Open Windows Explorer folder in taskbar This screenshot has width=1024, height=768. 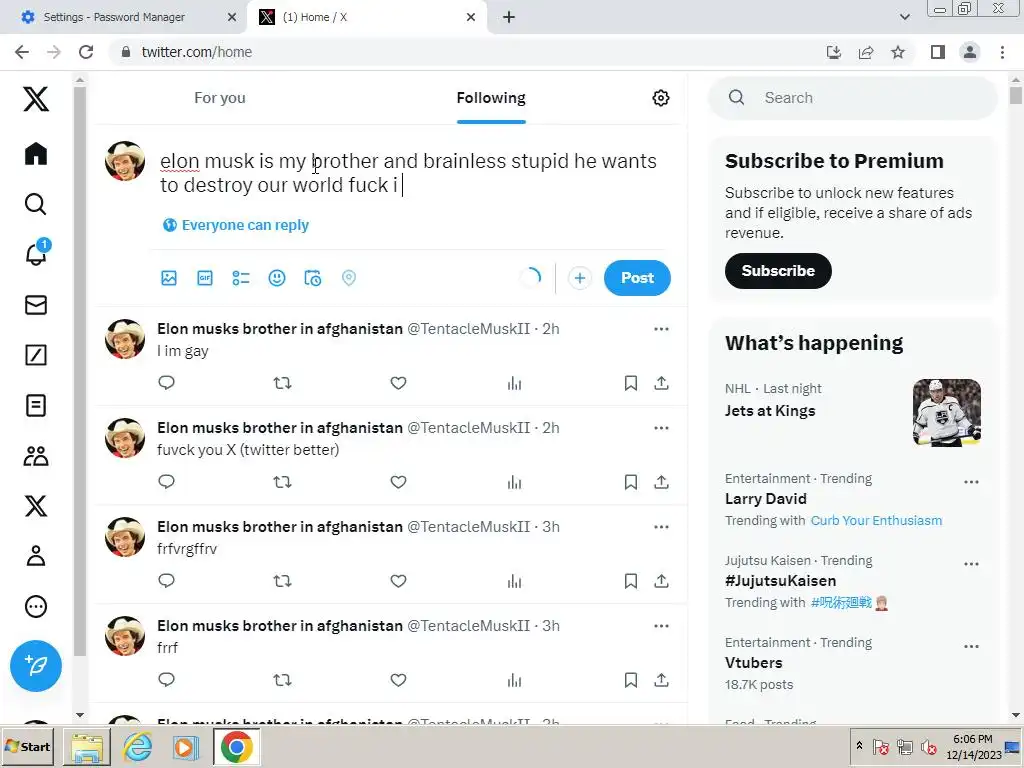(87, 746)
